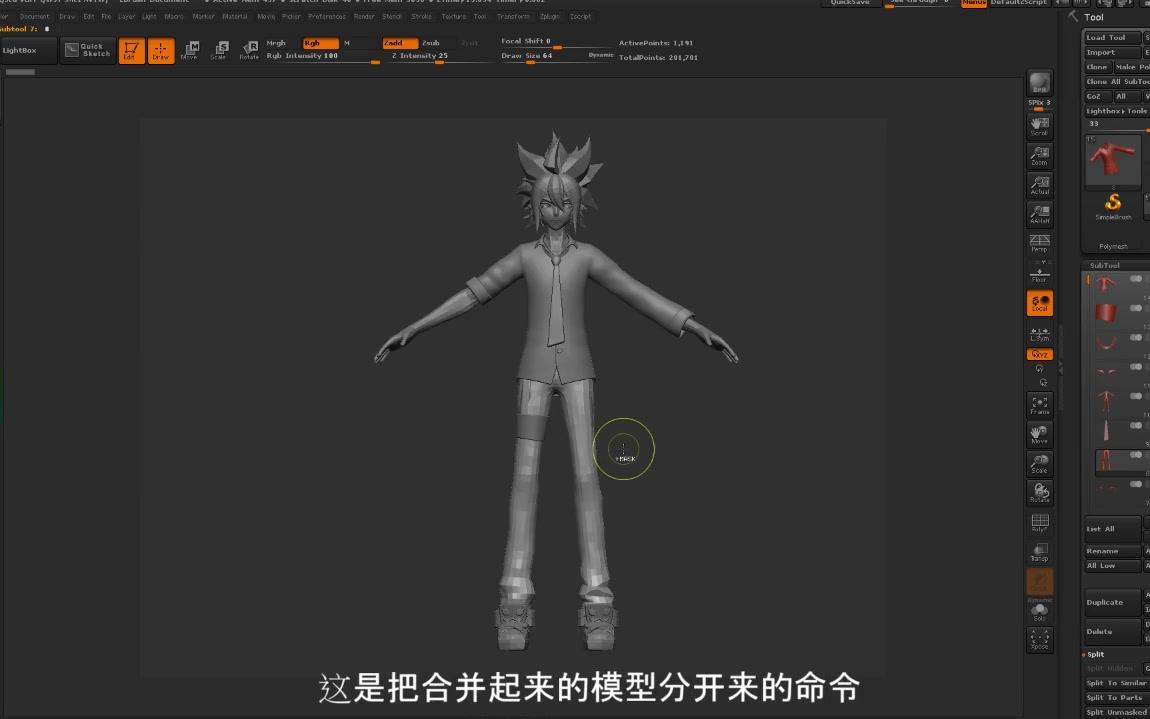This screenshot has width=1150, height=719.
Task: Click the Rename subtool button
Action: 1113,551
